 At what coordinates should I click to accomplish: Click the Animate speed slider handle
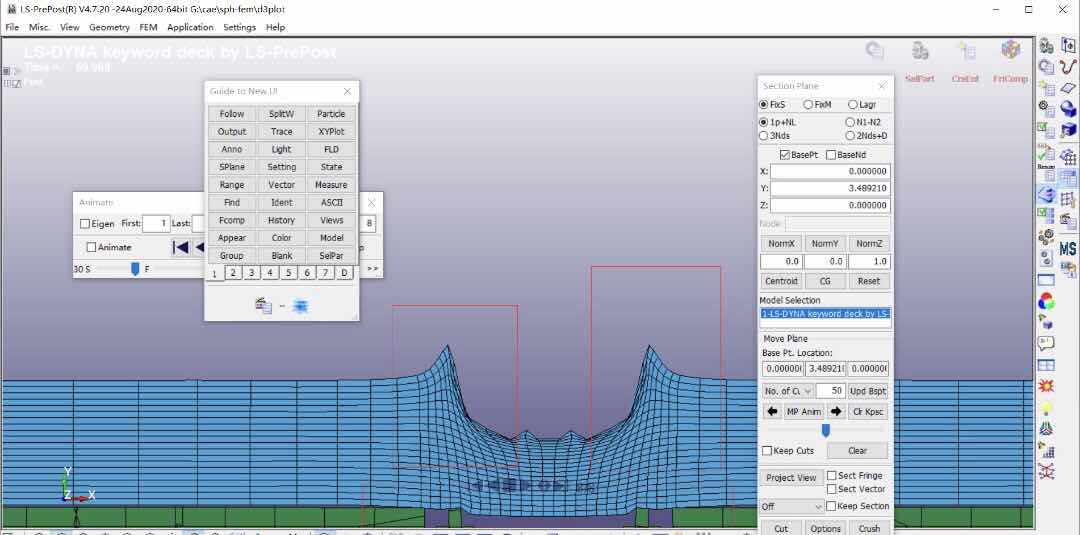click(x=135, y=269)
